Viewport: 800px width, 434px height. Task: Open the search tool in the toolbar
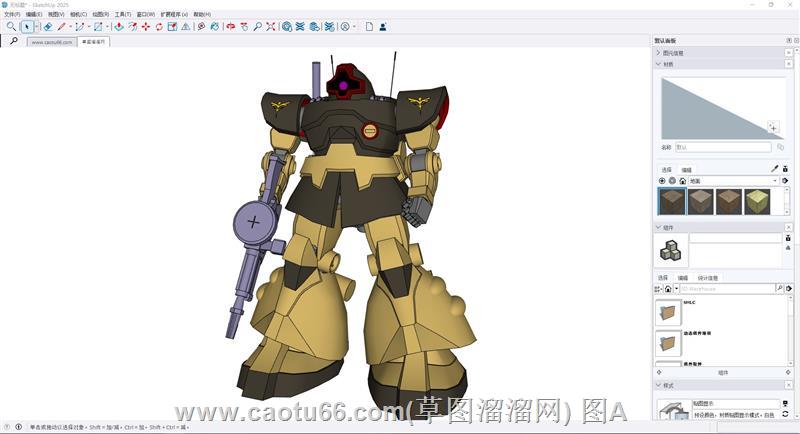[x=11, y=26]
